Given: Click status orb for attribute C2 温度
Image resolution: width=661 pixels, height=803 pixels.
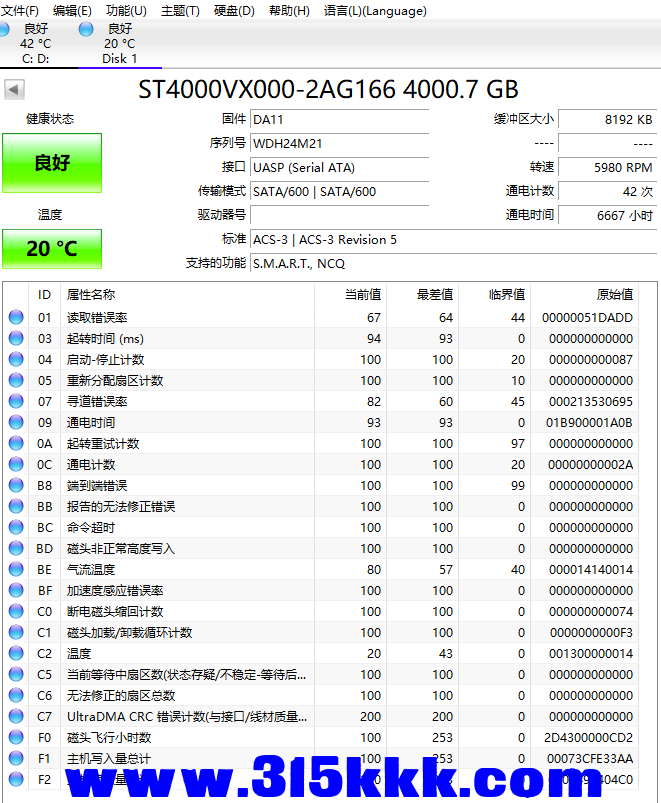Looking at the screenshot, I should point(16,653).
